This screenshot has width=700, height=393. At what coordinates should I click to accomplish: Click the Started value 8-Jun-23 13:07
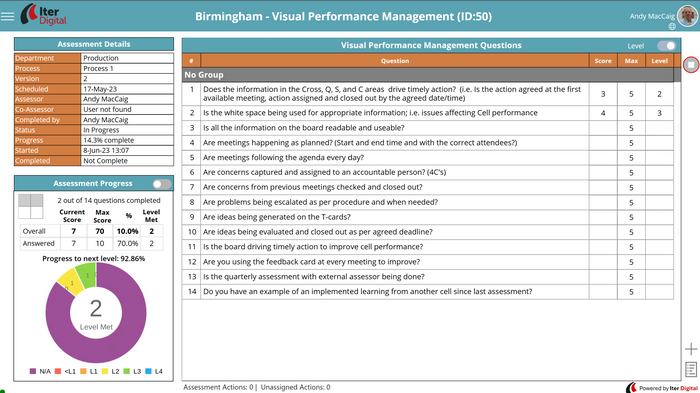click(x=127, y=151)
